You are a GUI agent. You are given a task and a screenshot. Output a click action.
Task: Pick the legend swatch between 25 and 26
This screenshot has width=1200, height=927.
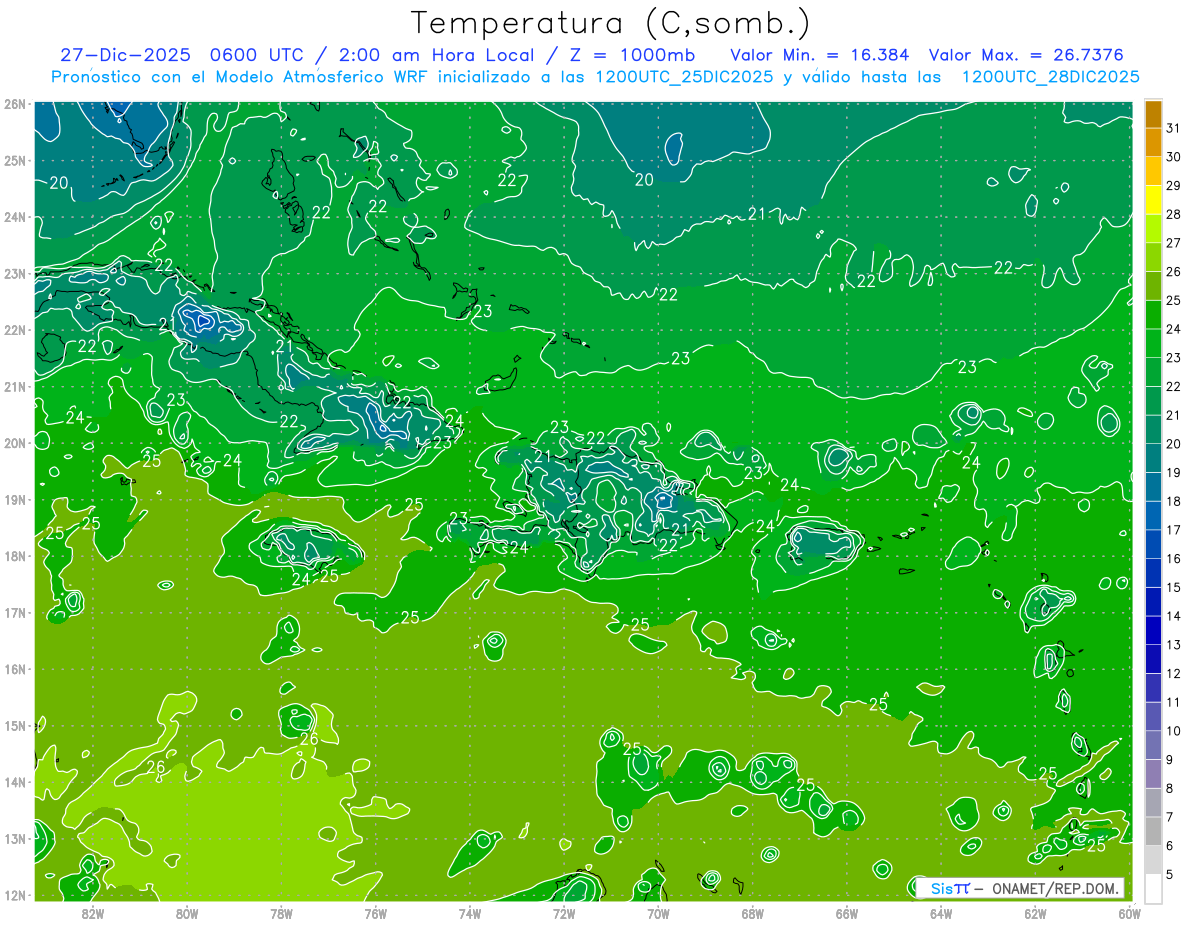pos(1153,285)
